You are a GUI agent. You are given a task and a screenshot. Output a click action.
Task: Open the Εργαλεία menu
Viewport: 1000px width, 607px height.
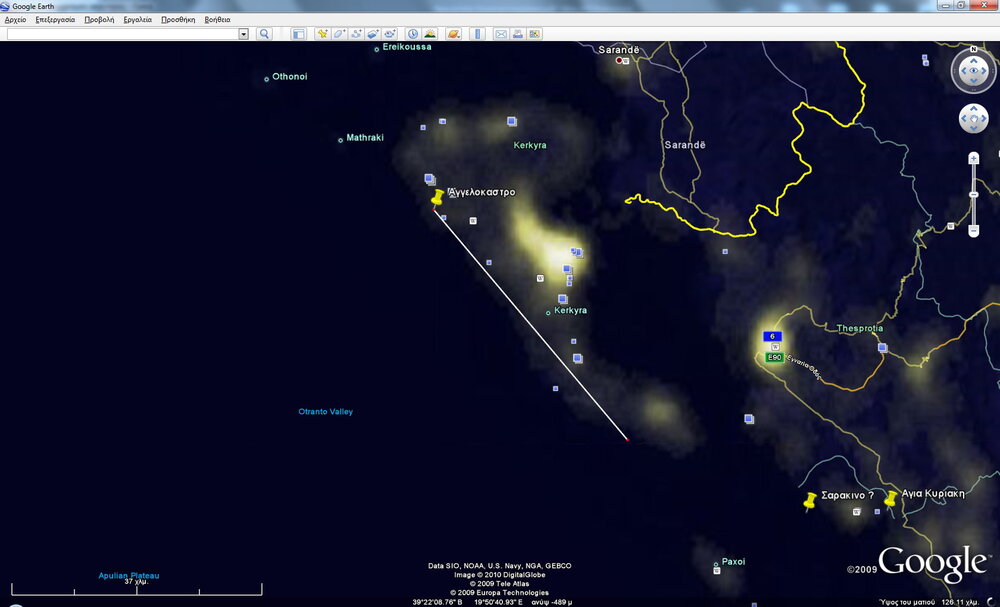(x=137, y=19)
